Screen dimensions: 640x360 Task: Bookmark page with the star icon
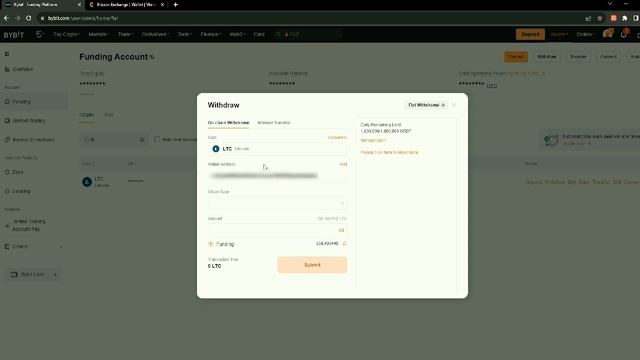point(600,18)
